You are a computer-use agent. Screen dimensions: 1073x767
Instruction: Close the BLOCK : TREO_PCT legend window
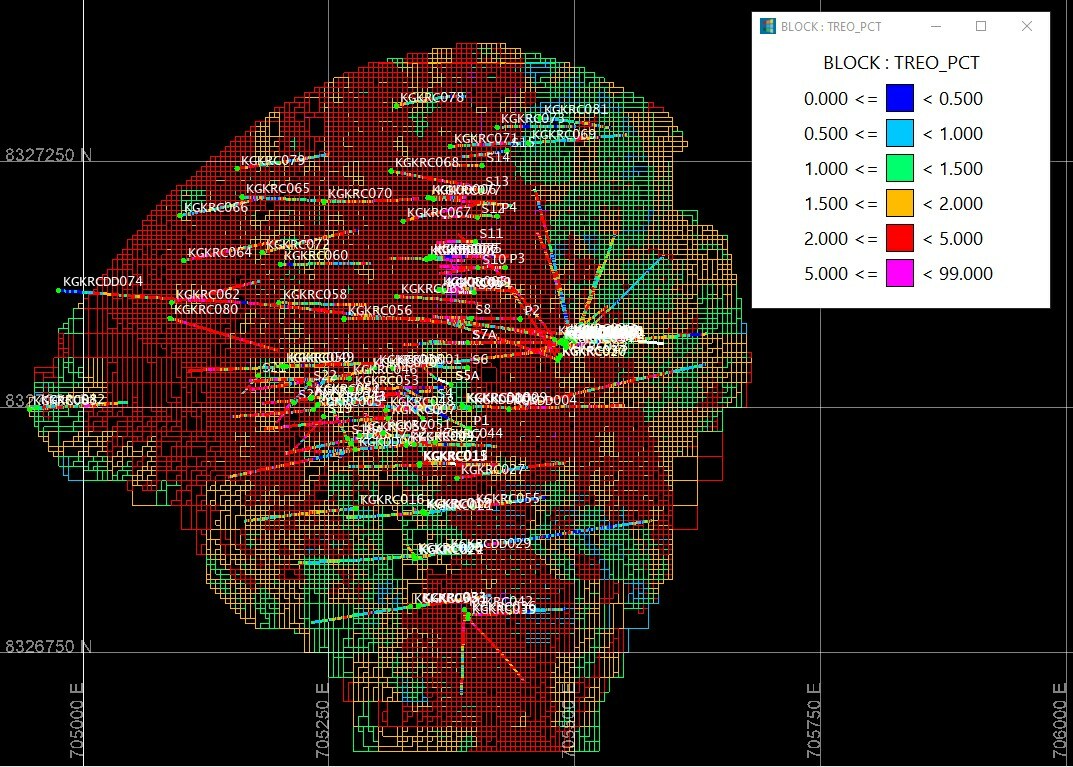[x=1027, y=27]
